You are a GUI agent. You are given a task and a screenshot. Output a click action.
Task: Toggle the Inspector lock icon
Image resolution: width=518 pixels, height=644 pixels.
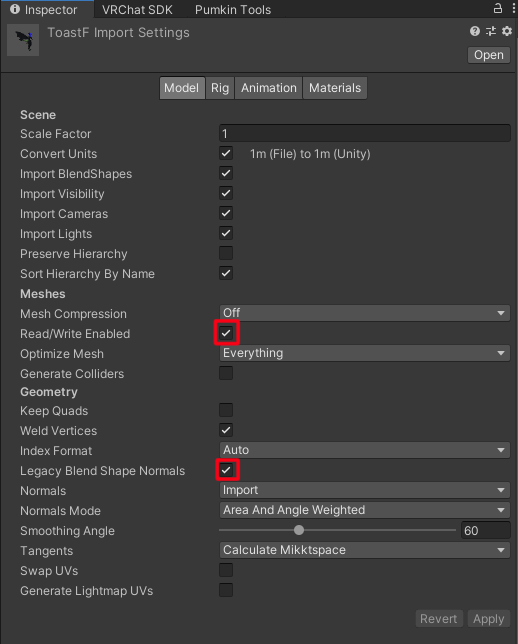click(x=498, y=8)
